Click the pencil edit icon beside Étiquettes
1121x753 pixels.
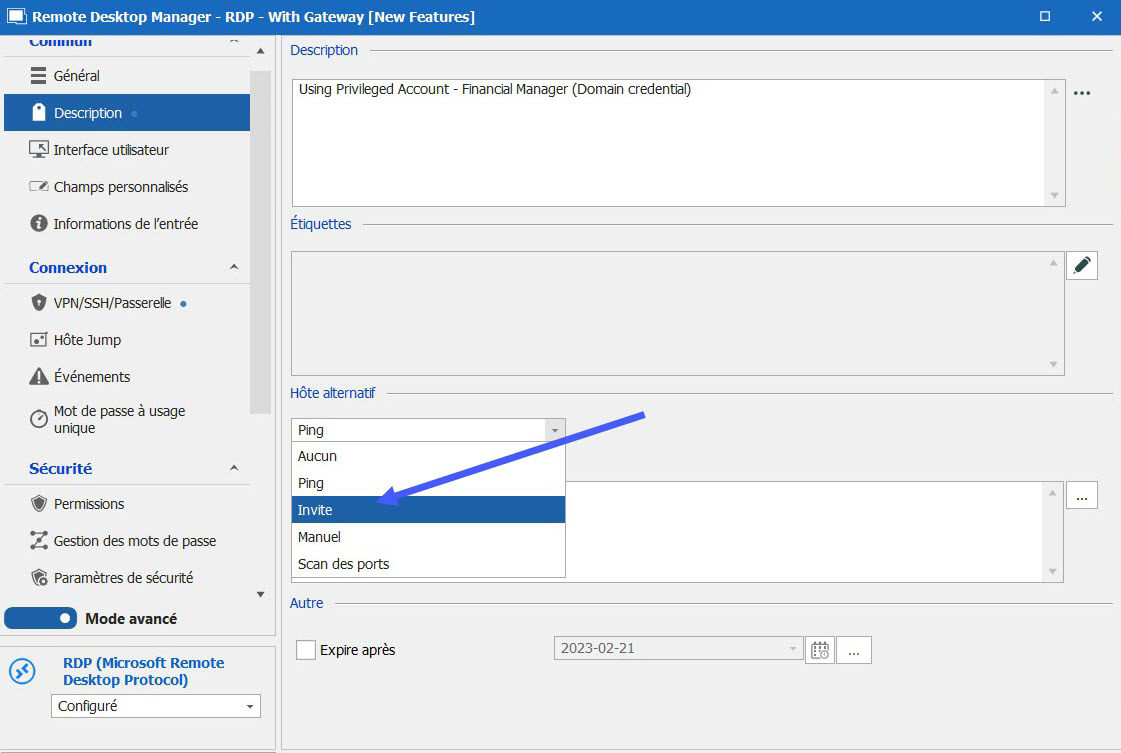click(1082, 265)
